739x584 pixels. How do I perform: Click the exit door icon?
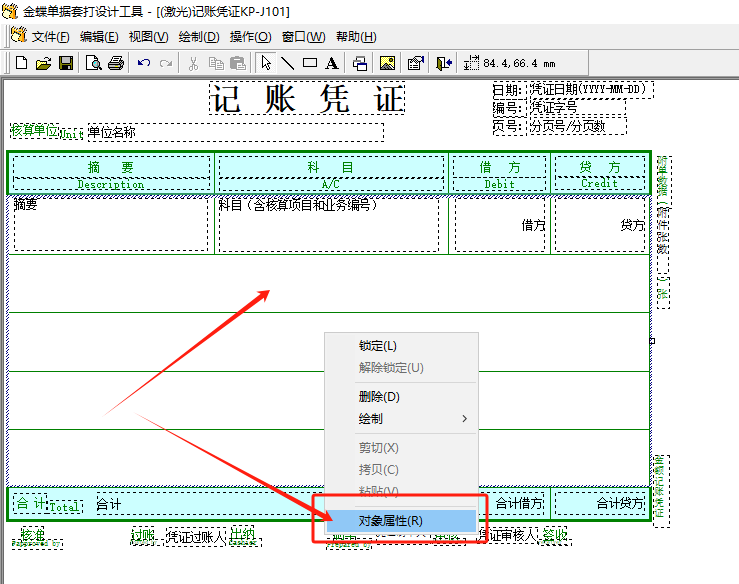pos(443,63)
